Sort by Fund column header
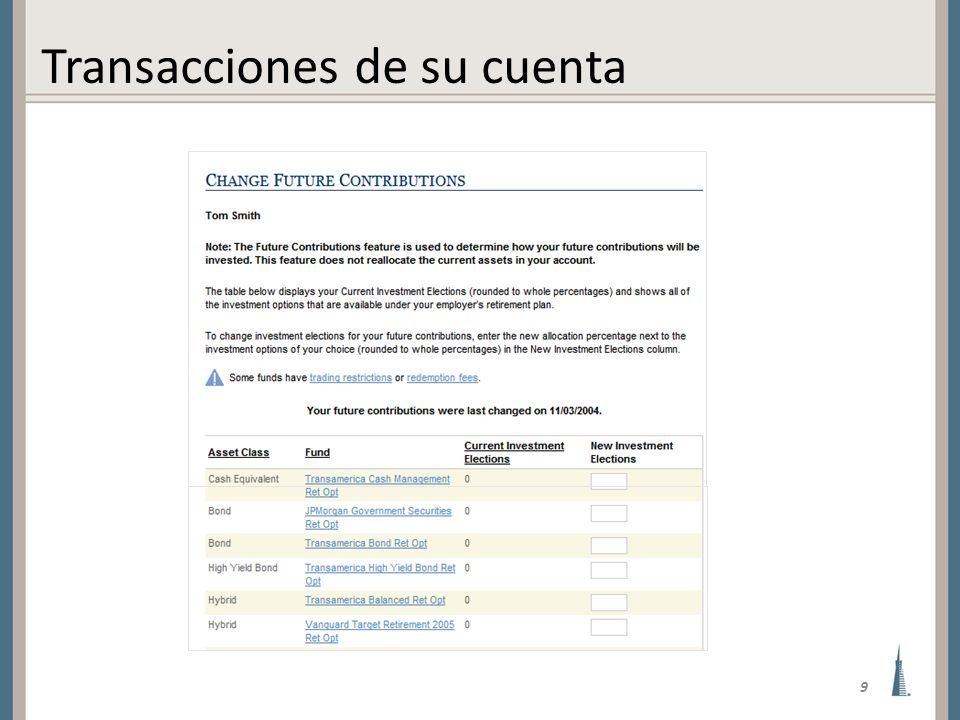 click(x=317, y=452)
